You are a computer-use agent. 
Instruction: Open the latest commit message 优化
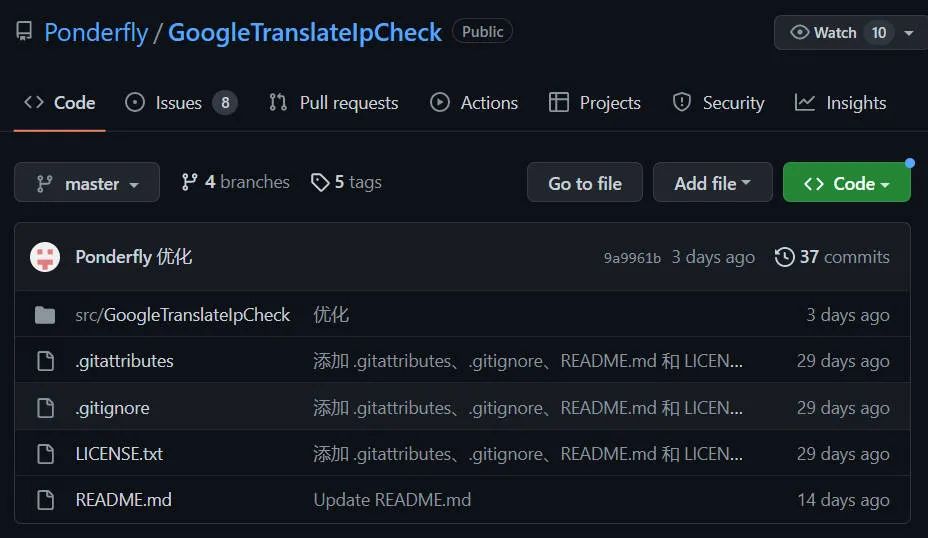point(175,257)
